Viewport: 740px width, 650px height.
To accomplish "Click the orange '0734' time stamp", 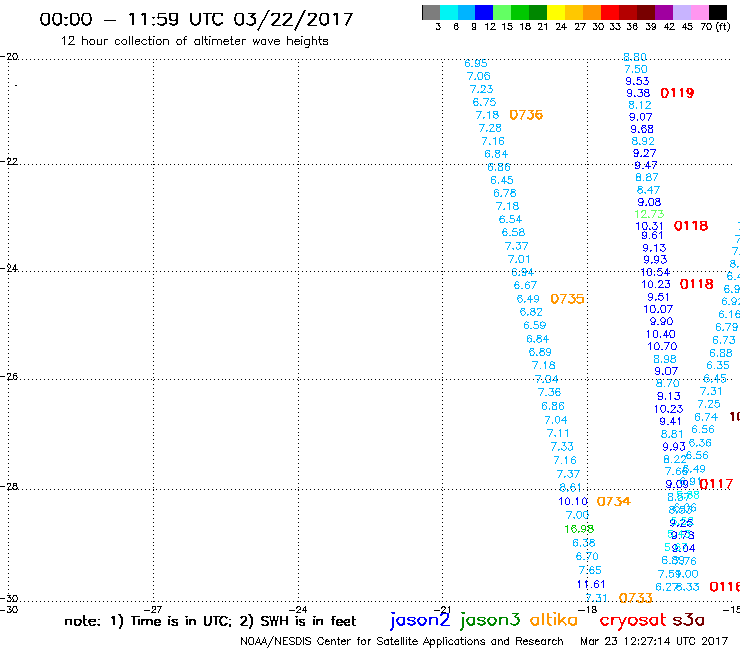I will click(614, 501).
